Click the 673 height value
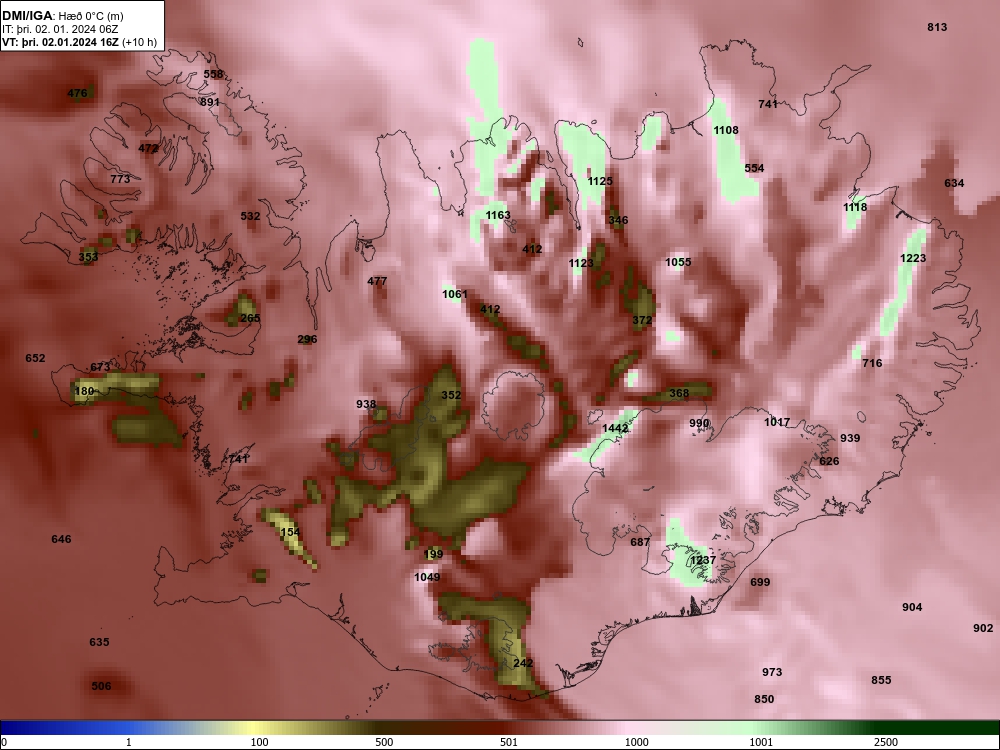The width and height of the screenshot is (1000, 750). pyautogui.click(x=100, y=367)
